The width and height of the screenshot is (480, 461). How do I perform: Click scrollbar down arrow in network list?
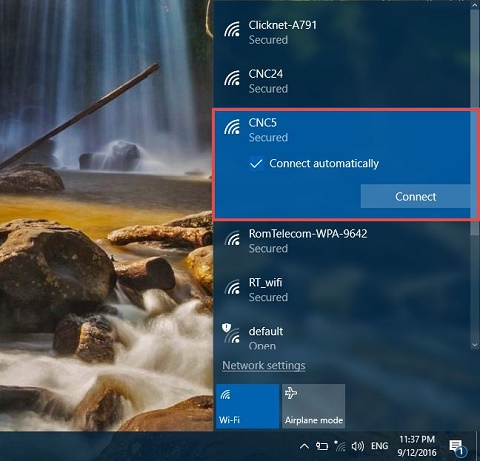pyautogui.click(x=475, y=345)
